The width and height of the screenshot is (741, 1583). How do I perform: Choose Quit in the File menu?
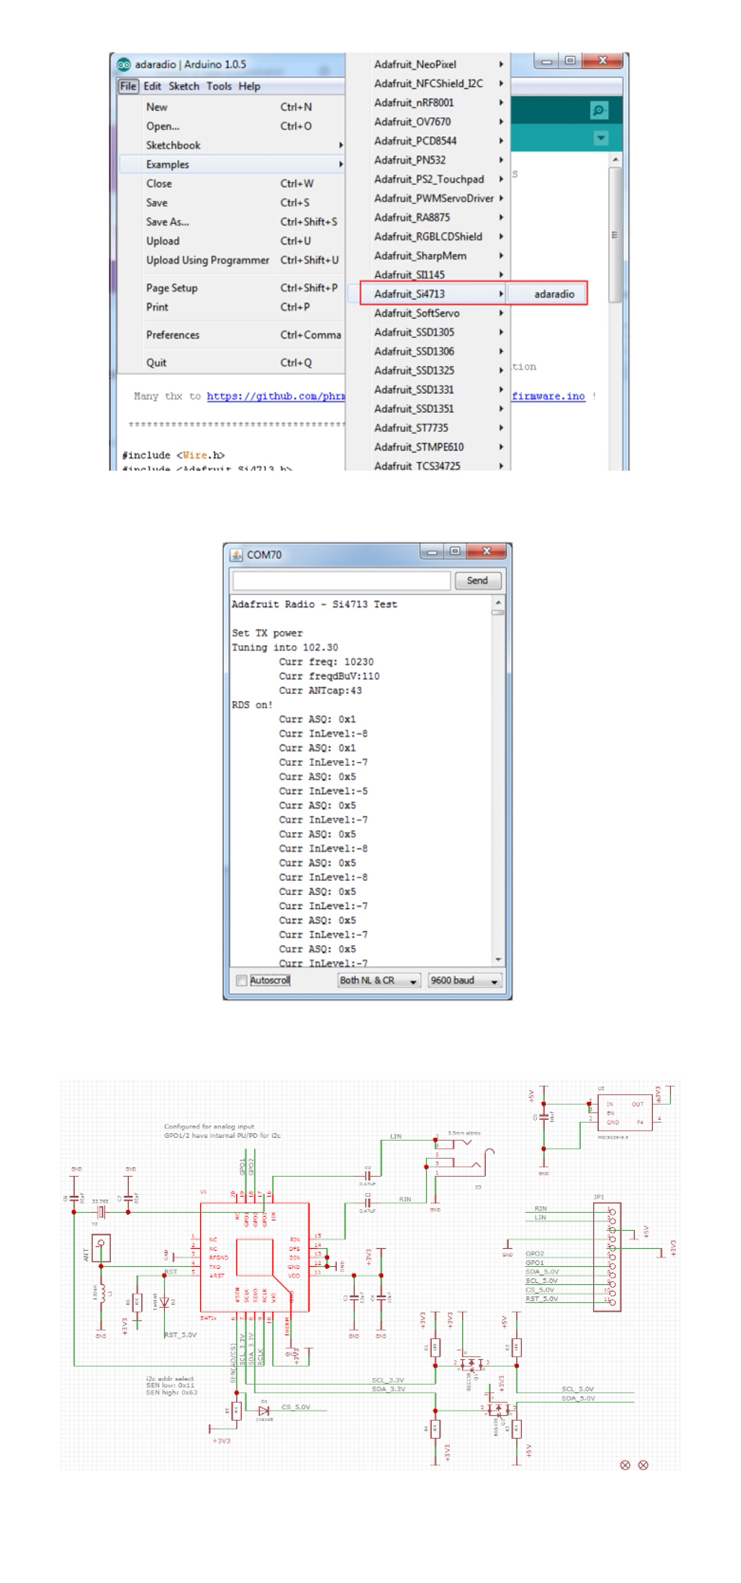tap(232, 363)
